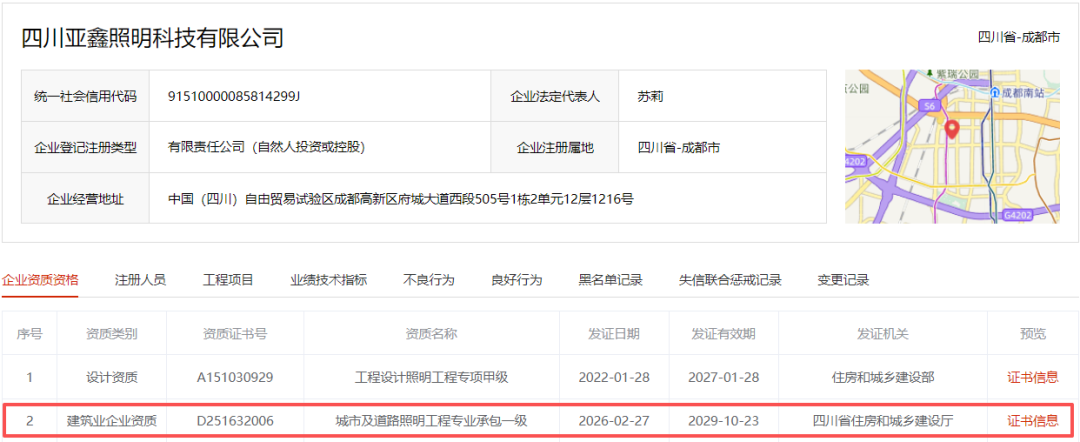Open the map thumbnail of Chengdu
This screenshot has width=1080, height=442.
952,146
